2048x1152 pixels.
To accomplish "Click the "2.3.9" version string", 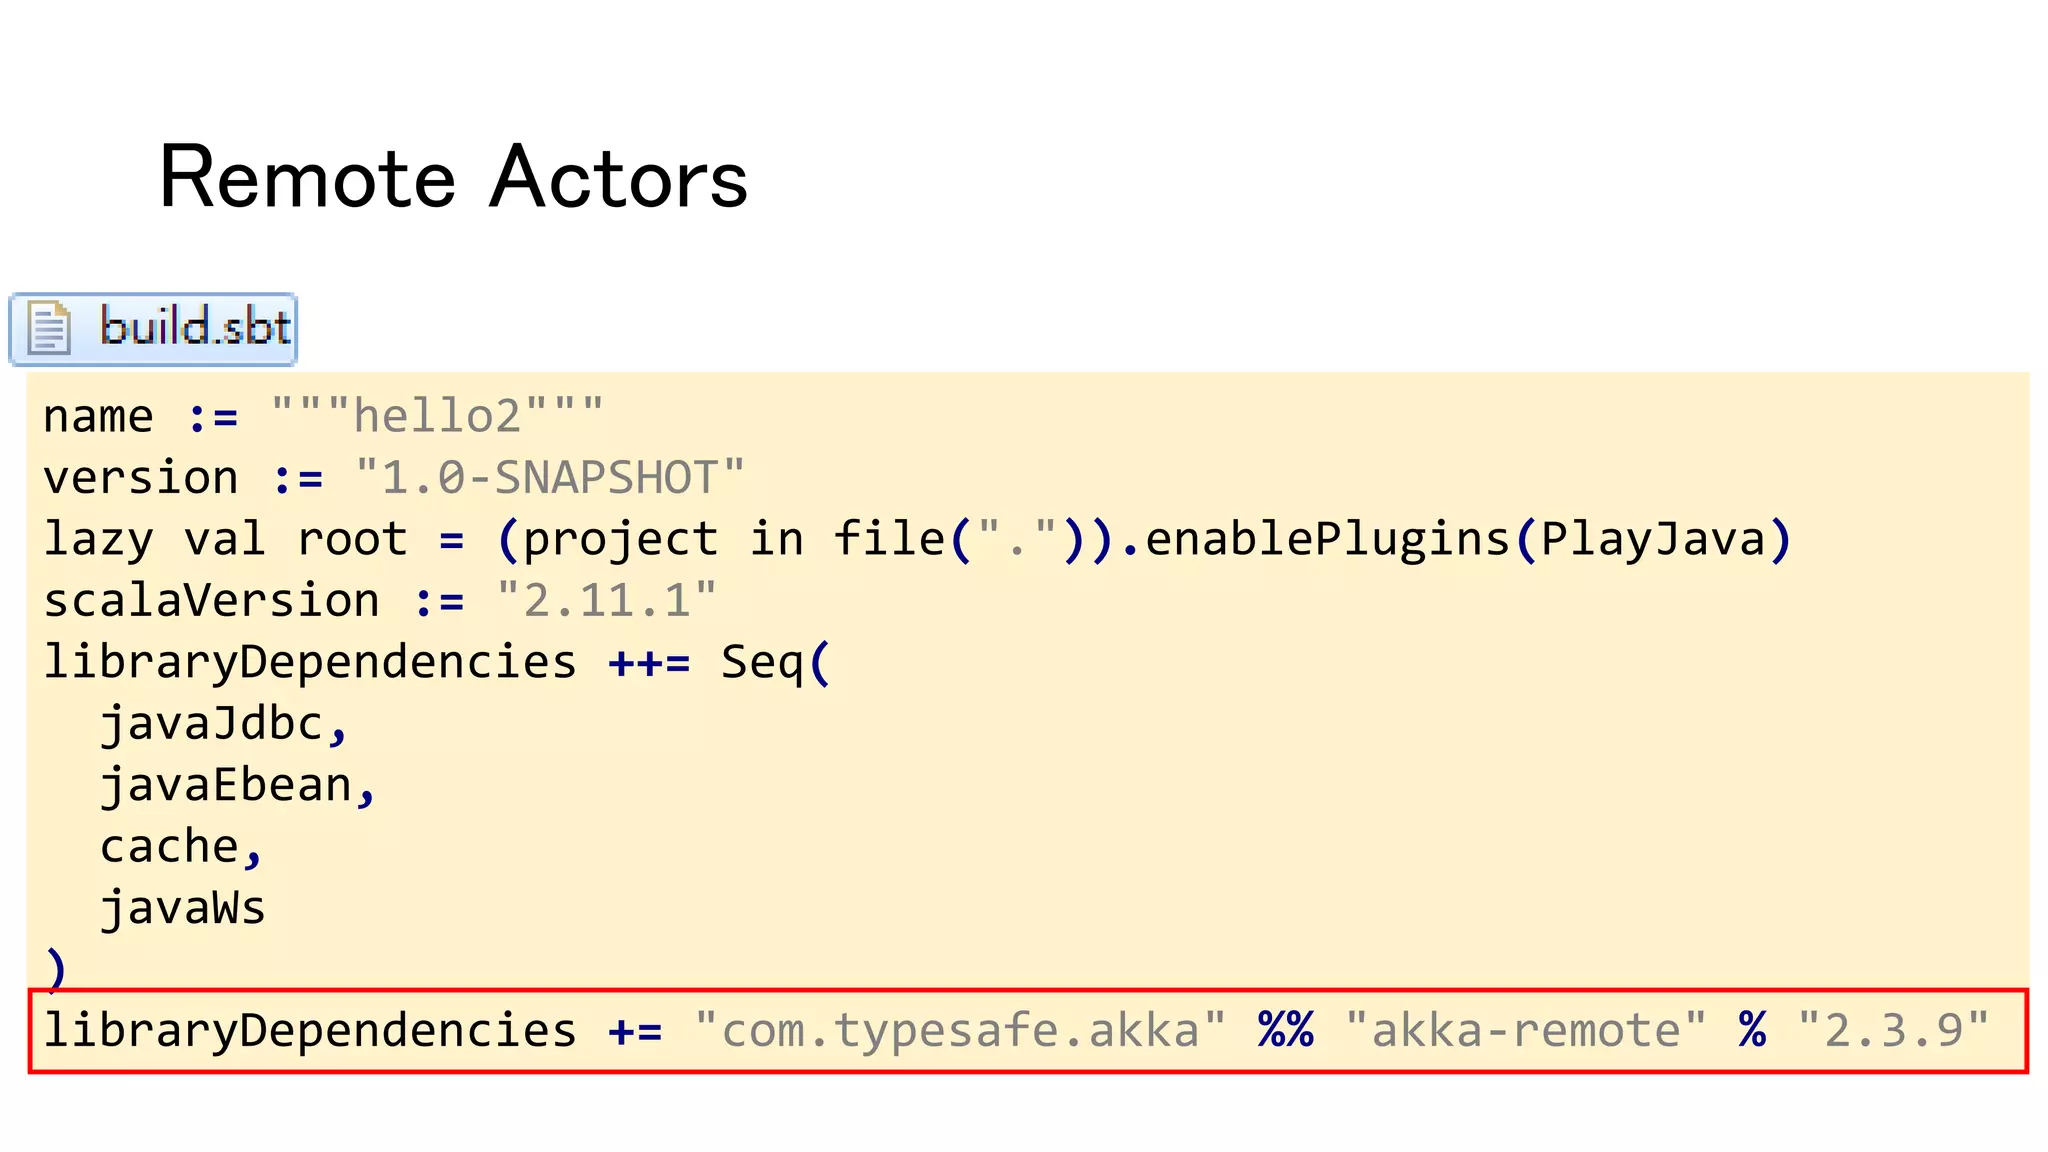I will click(x=1893, y=1031).
